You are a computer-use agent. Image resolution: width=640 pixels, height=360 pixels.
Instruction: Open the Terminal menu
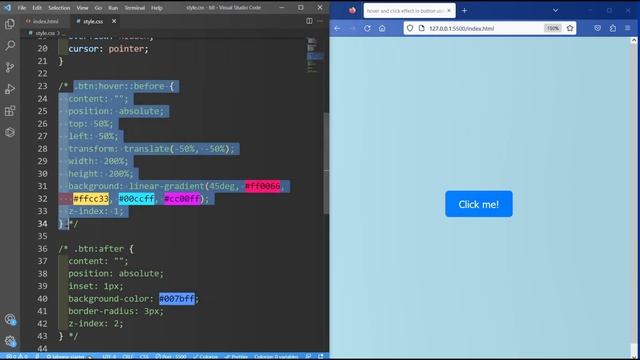(x=135, y=8)
